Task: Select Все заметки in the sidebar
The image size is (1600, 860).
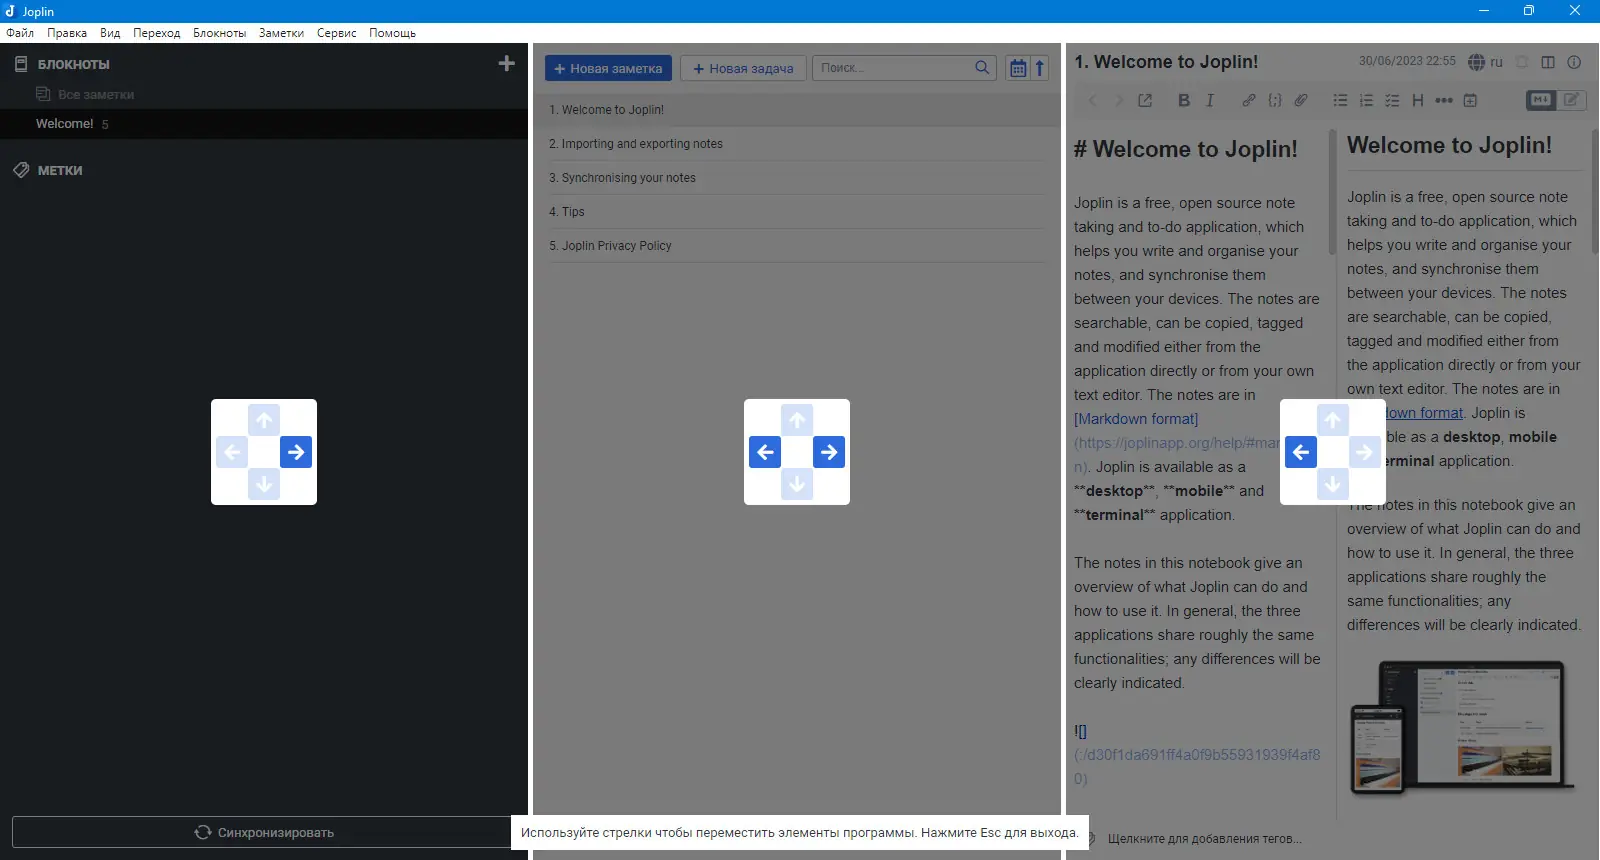Action: click(96, 94)
